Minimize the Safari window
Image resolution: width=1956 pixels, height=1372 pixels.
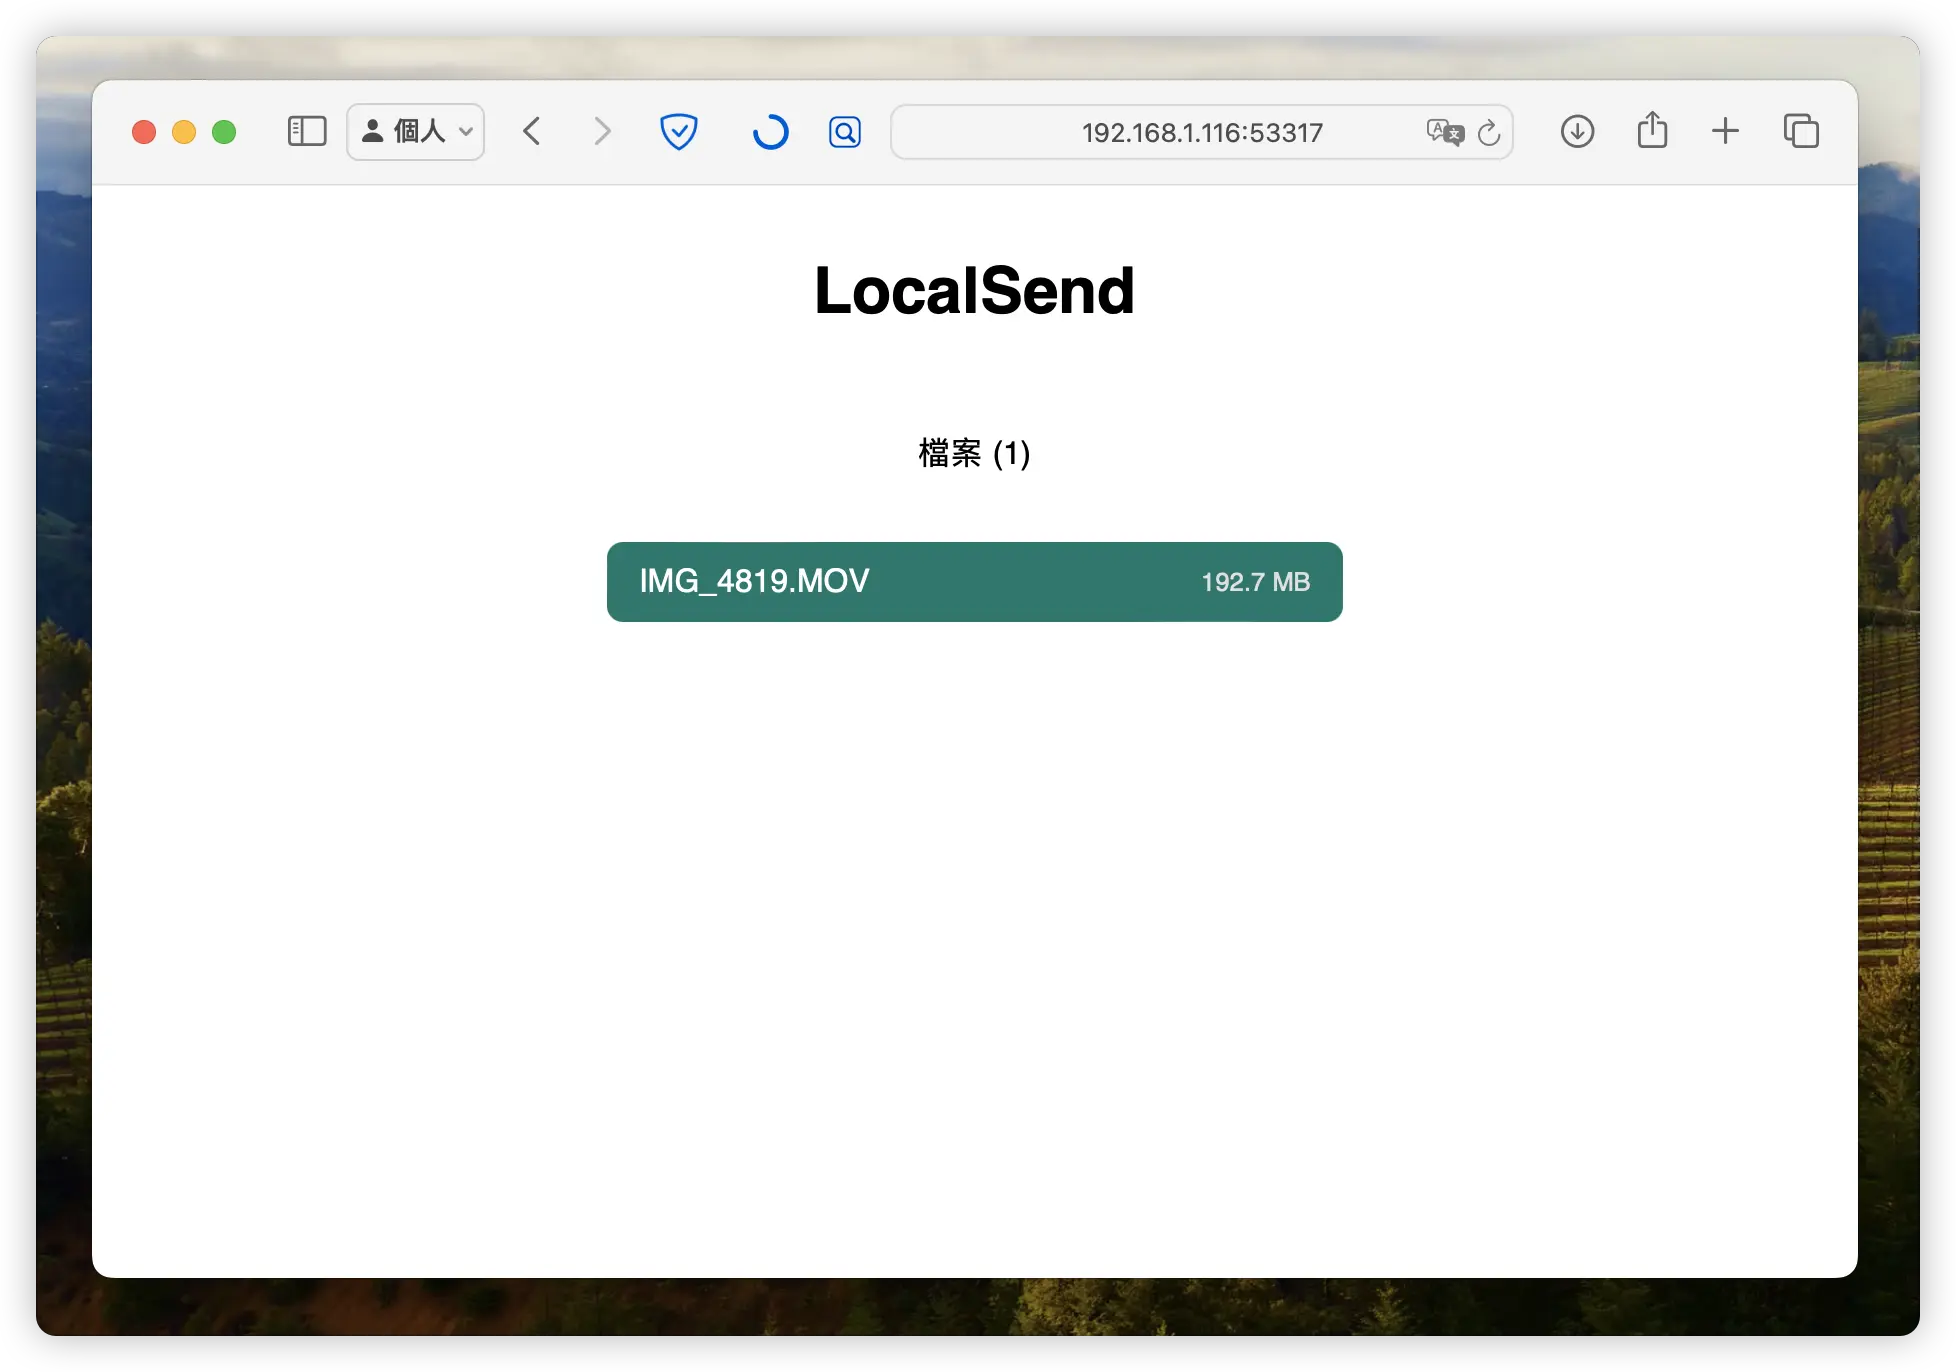[184, 132]
